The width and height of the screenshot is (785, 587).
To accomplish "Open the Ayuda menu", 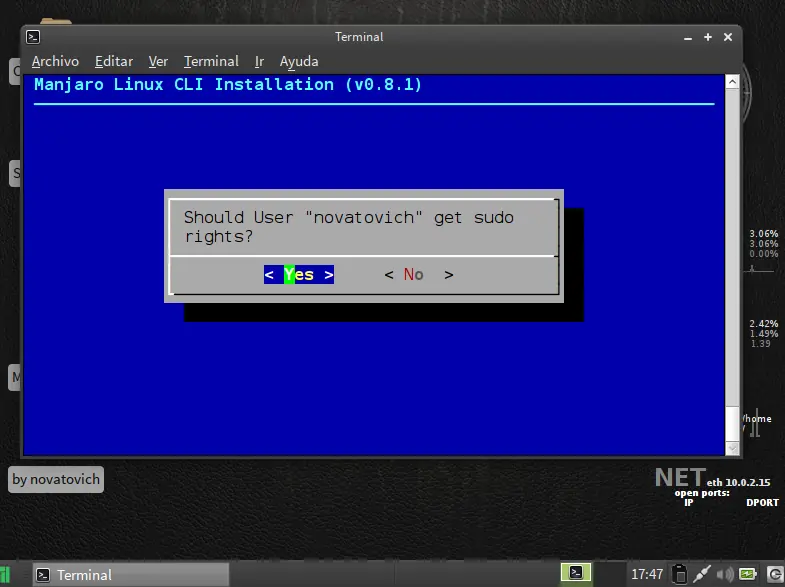I will pyautogui.click(x=299, y=61).
